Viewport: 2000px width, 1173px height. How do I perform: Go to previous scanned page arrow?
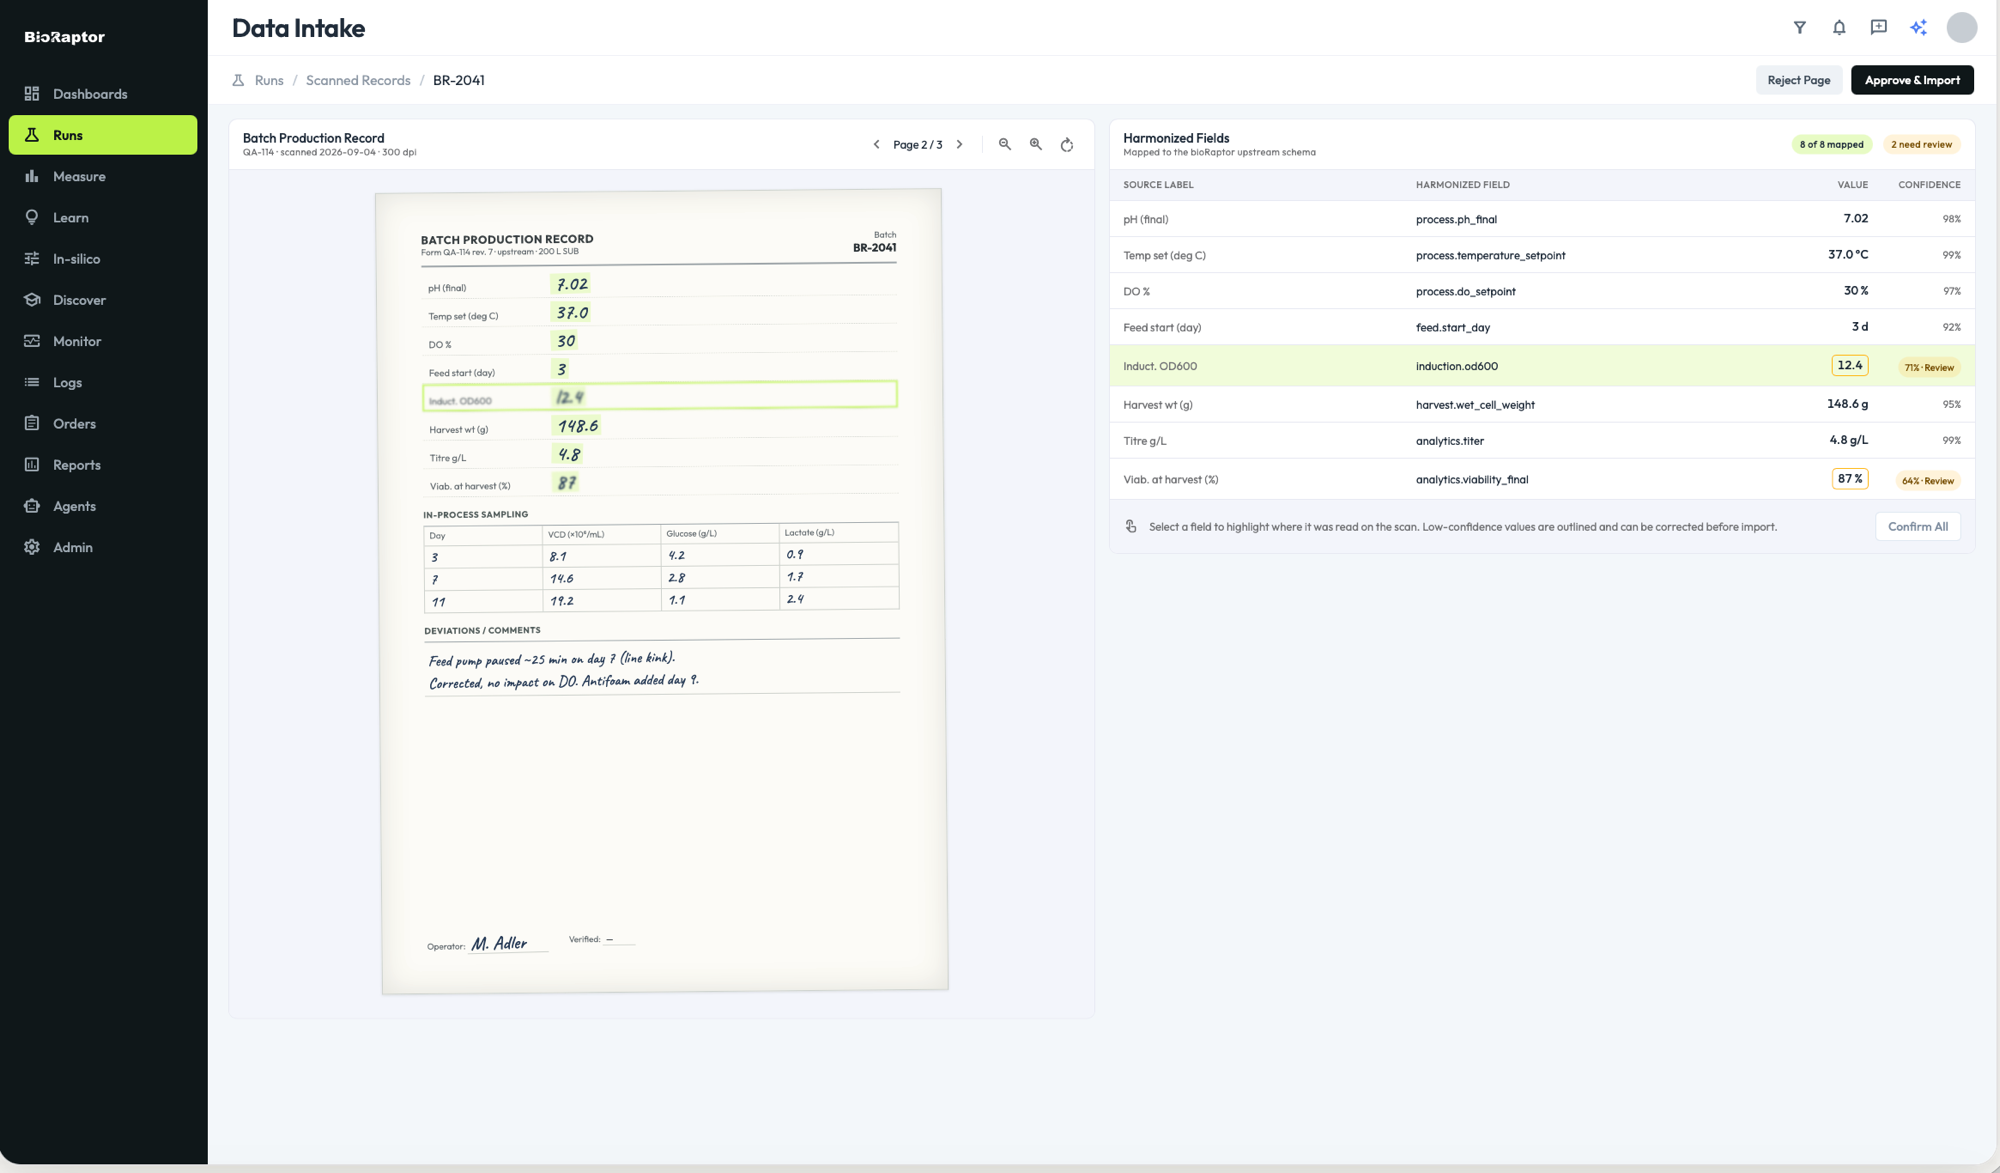pyautogui.click(x=877, y=145)
